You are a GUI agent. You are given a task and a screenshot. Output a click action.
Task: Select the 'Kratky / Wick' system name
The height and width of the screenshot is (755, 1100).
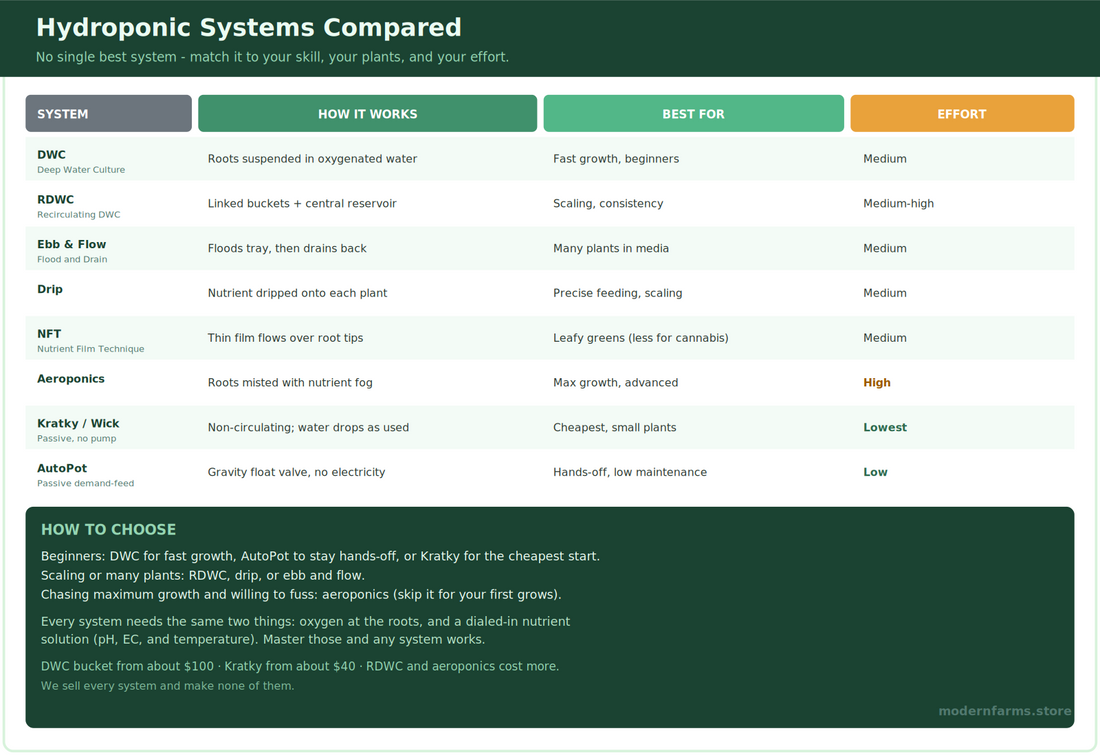pos(78,424)
